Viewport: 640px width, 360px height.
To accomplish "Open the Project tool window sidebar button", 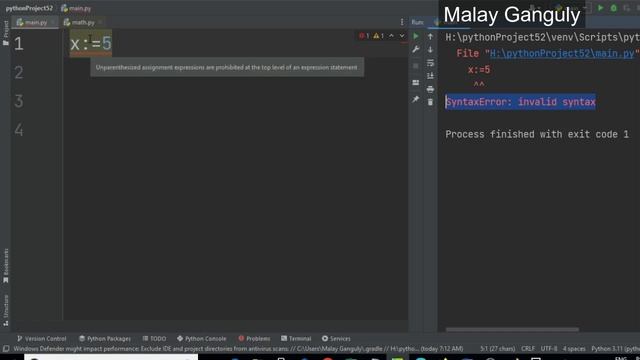I will coord(6,33).
